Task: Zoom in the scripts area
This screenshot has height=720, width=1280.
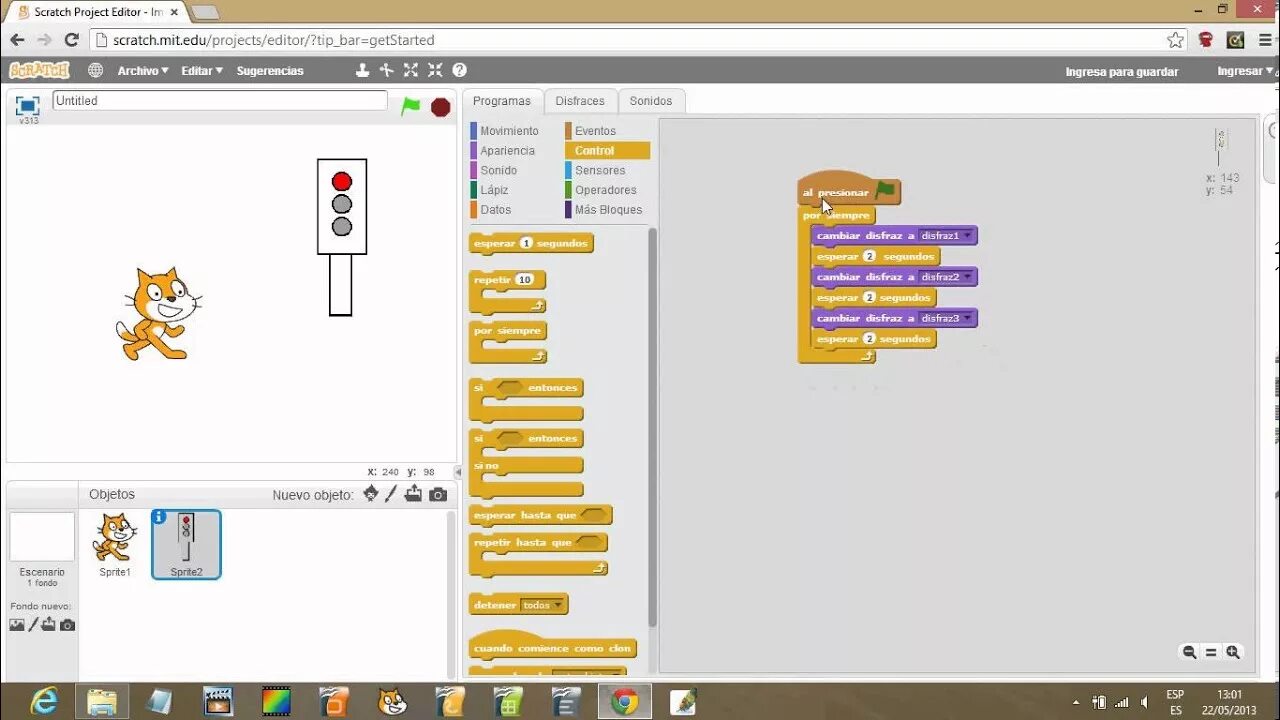Action: coord(1233,652)
